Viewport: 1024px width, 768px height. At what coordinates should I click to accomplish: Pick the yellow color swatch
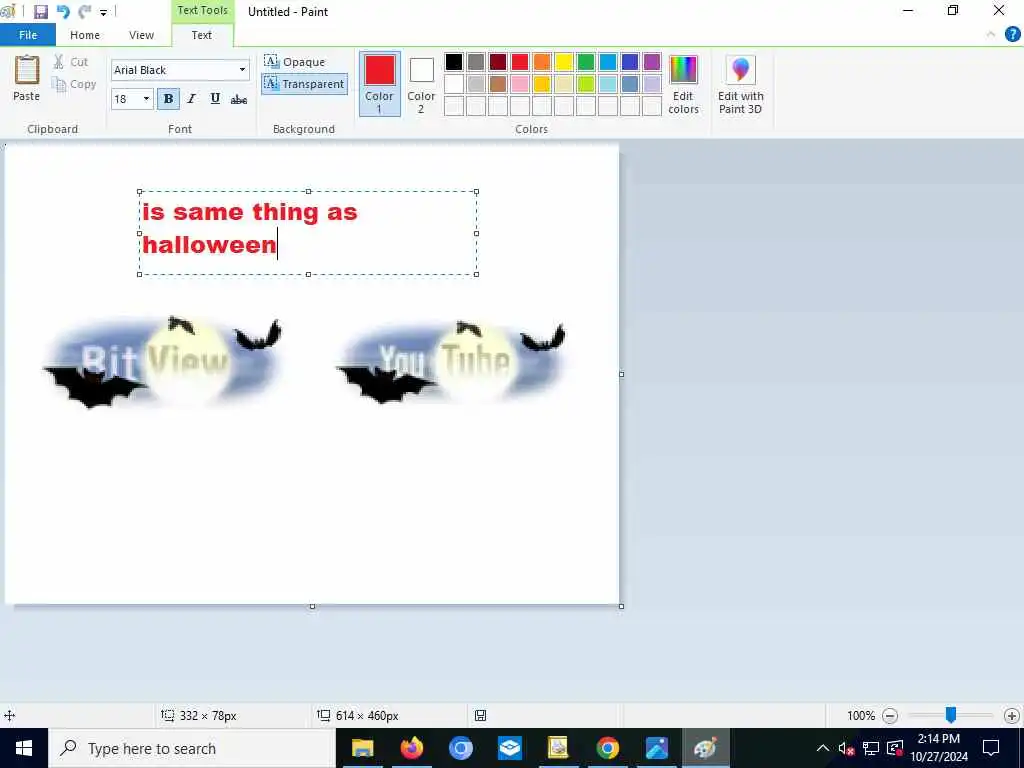(564, 62)
